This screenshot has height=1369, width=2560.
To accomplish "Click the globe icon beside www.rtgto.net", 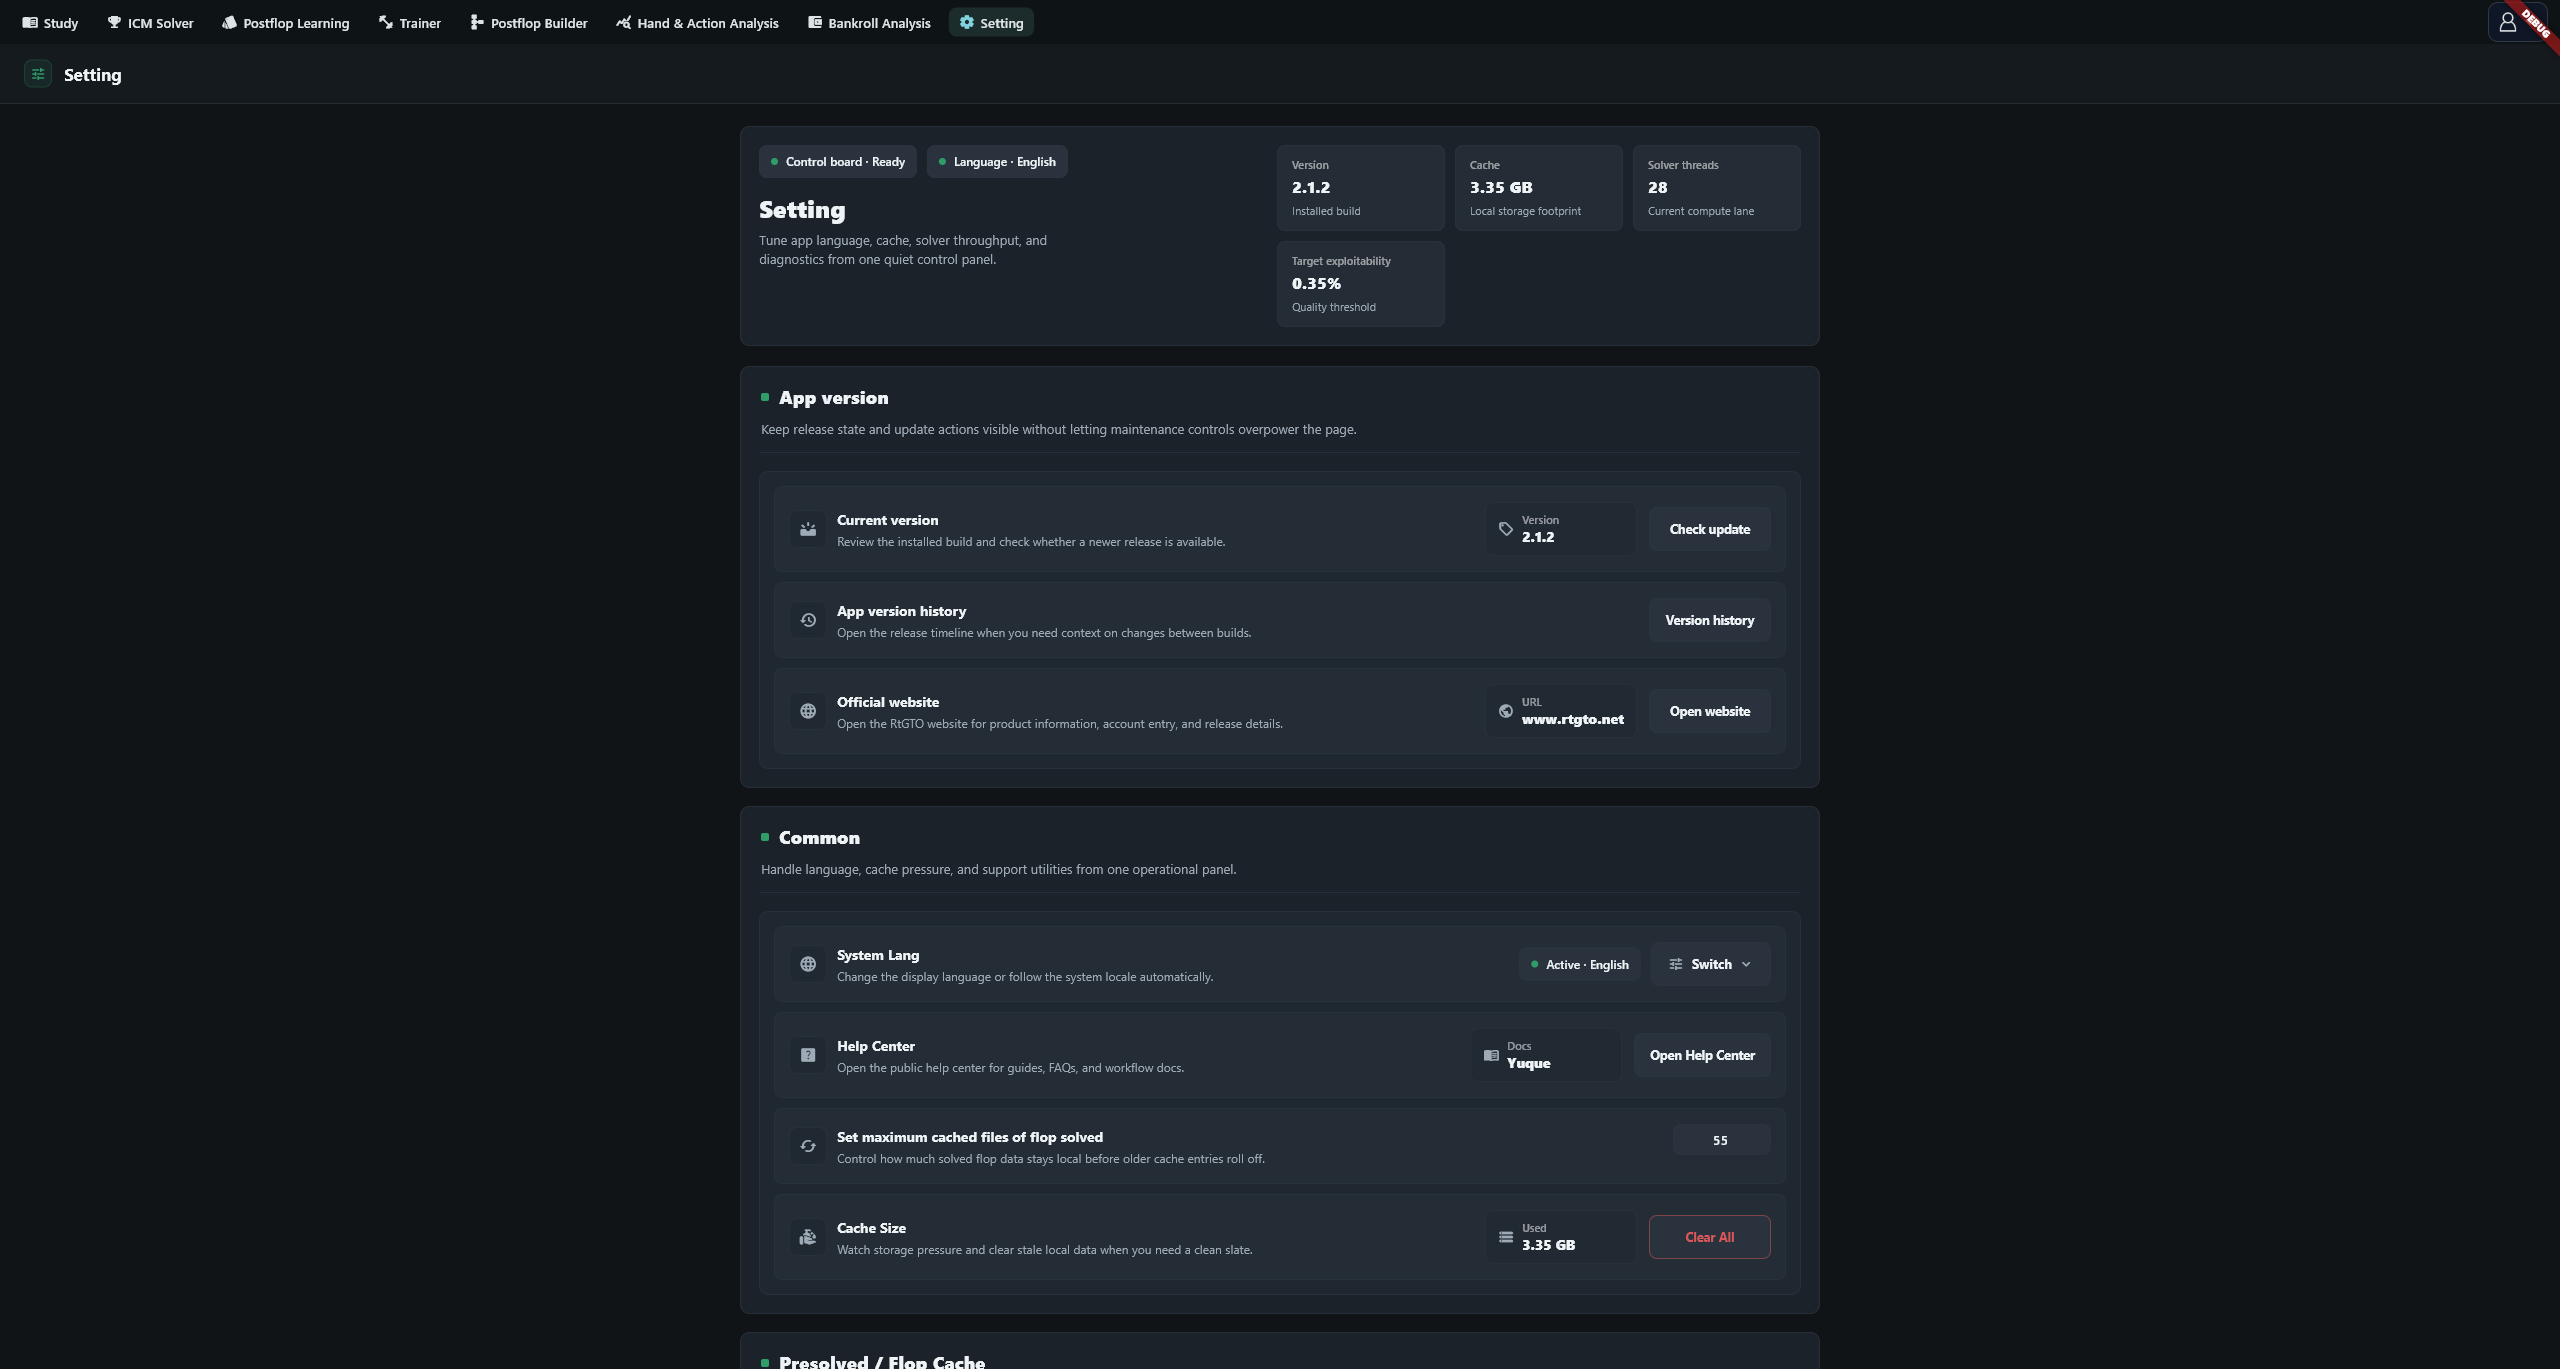I will 1506,711.
